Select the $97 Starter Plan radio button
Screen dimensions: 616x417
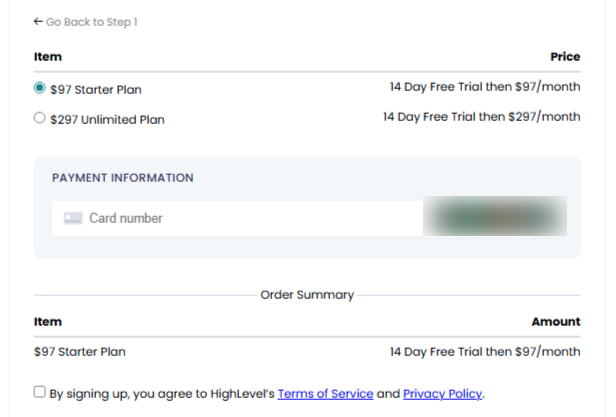[x=40, y=88]
